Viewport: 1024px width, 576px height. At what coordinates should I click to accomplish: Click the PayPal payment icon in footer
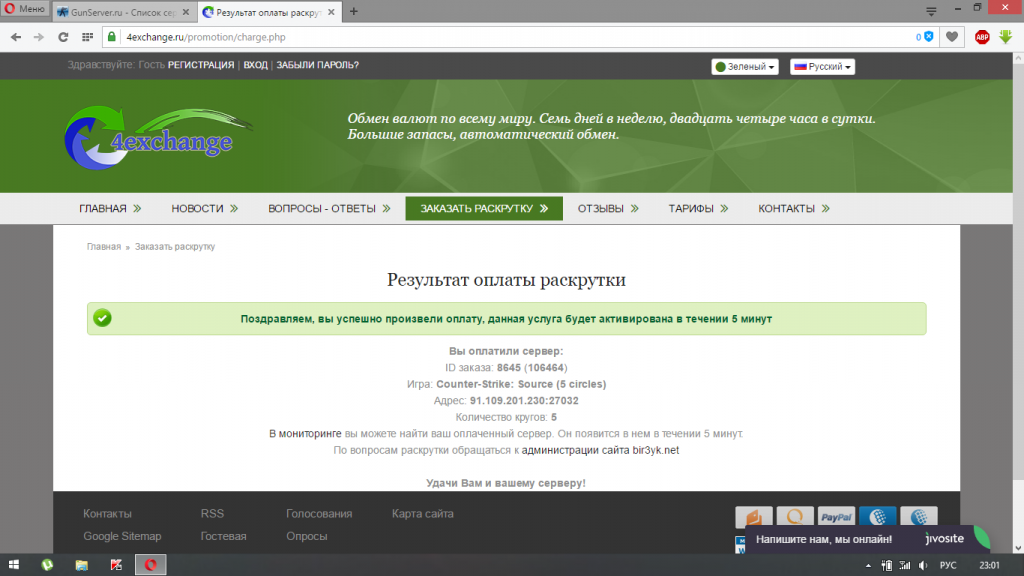[x=834, y=517]
